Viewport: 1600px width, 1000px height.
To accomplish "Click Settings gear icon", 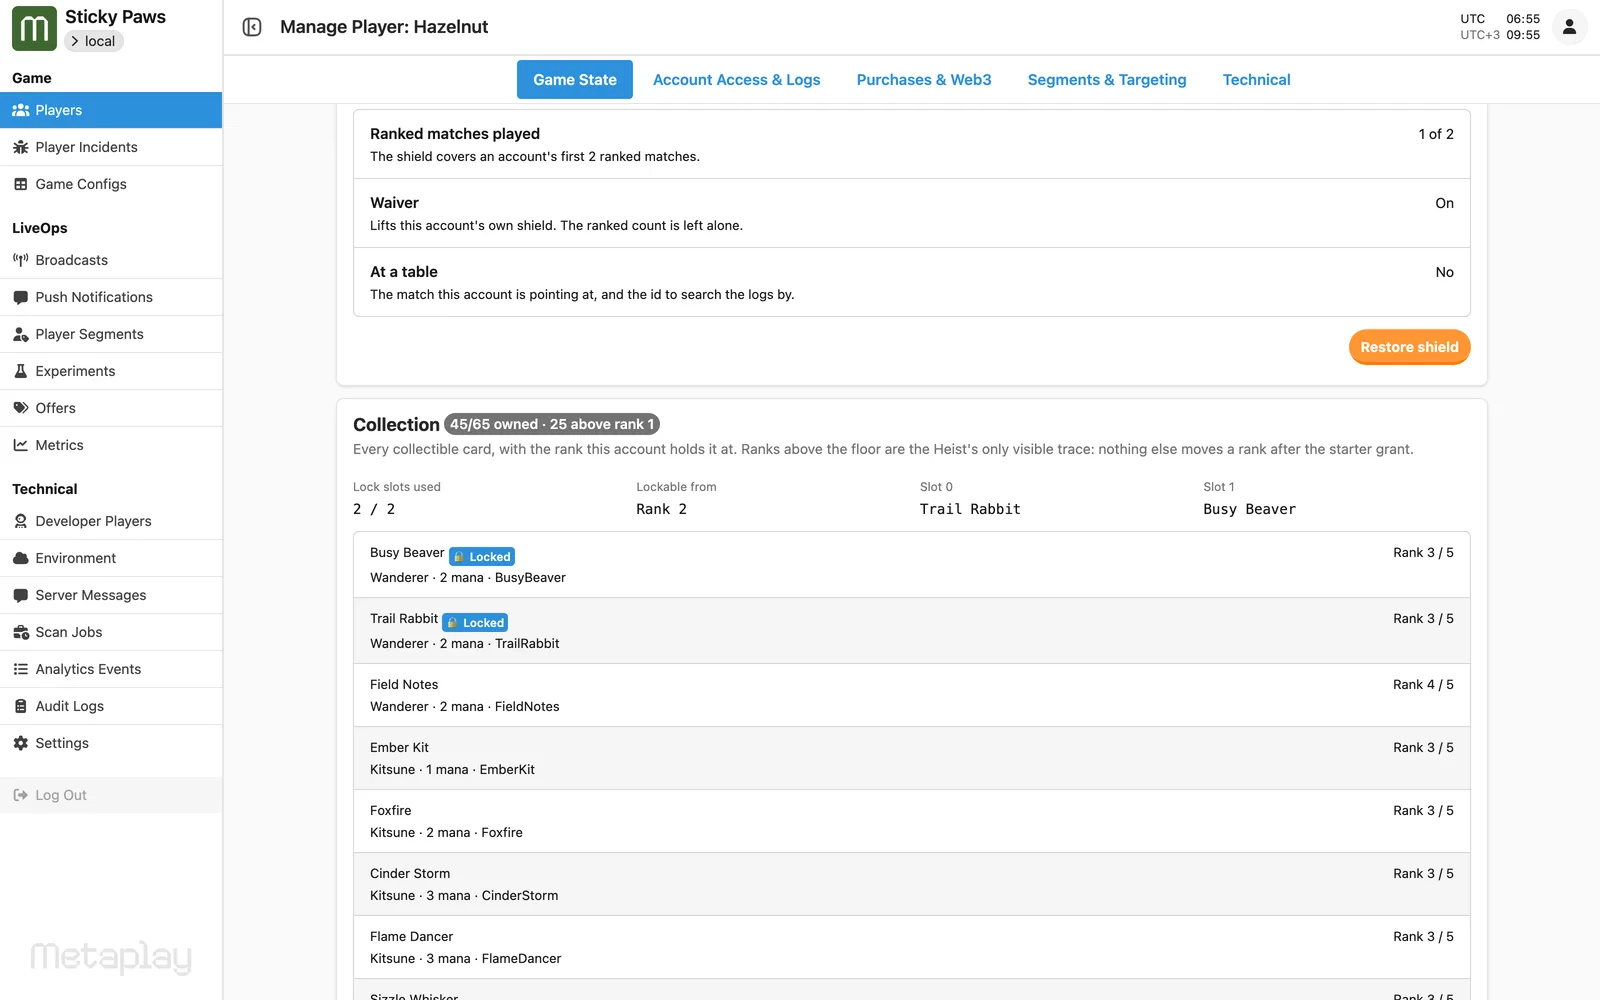I will (x=20, y=743).
